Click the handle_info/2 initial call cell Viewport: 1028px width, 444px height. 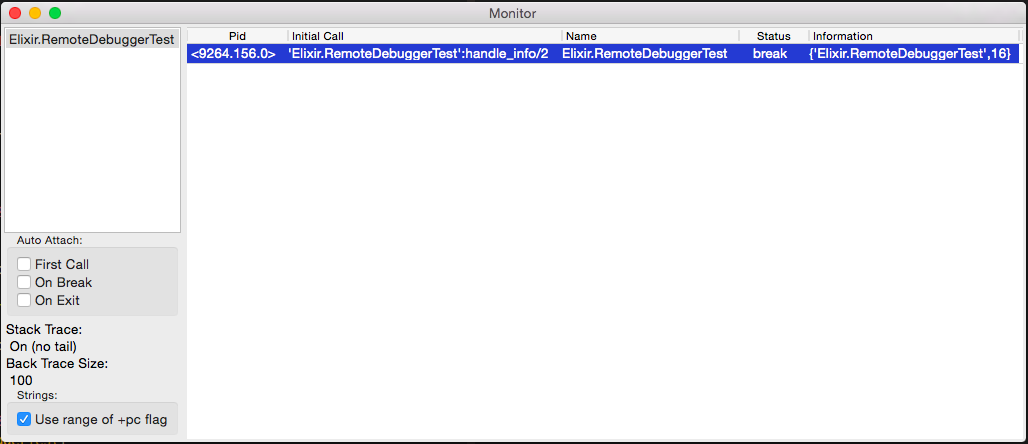coord(420,54)
